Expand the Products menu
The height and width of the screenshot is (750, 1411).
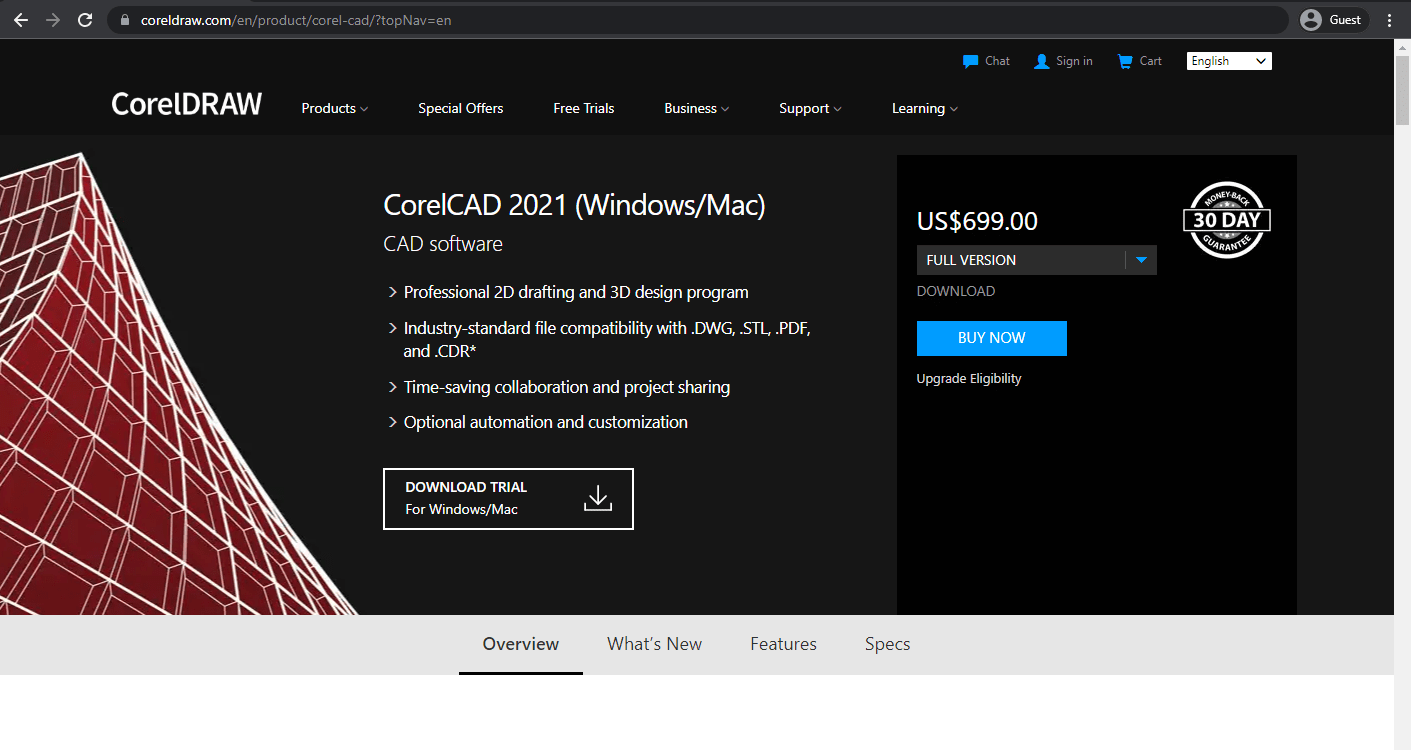[335, 108]
